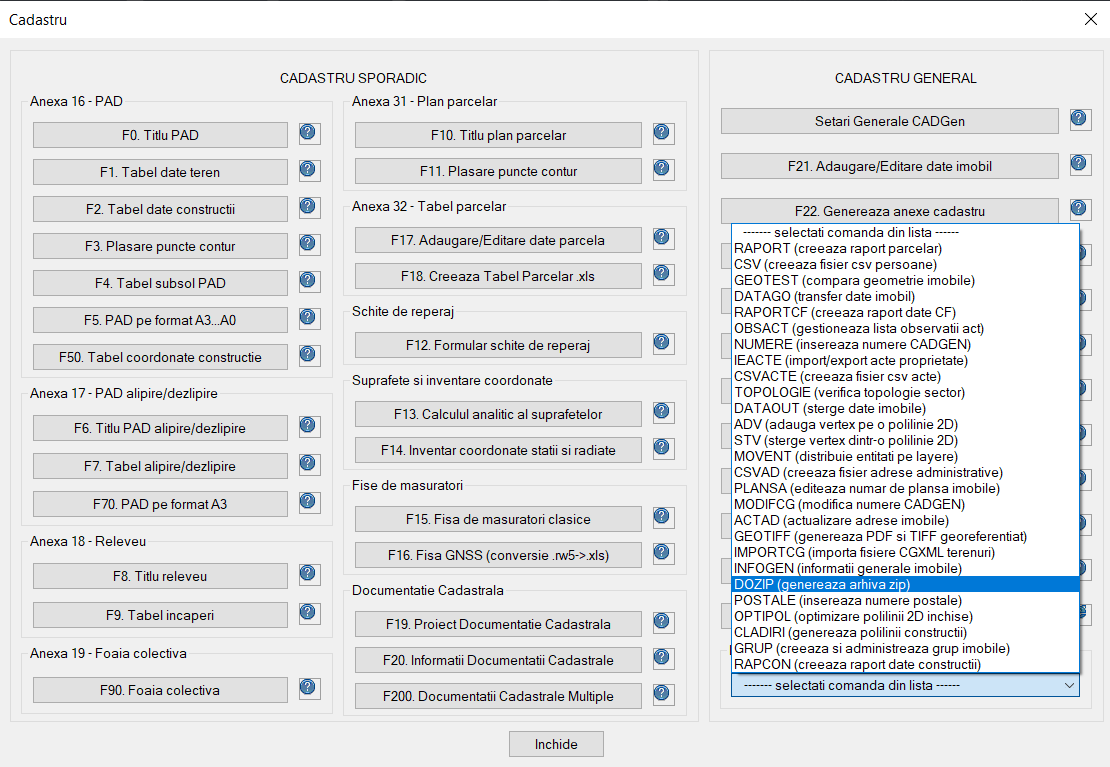Click F50. Tabel coordonate constructie

pyautogui.click(x=160, y=357)
